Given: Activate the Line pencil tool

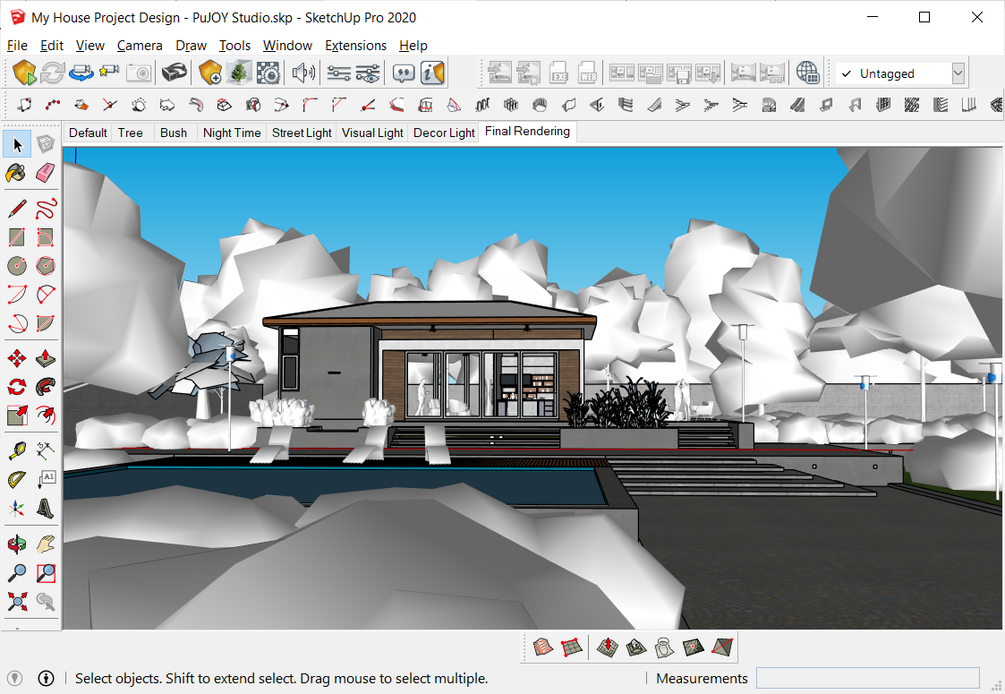Looking at the screenshot, I should [17, 208].
